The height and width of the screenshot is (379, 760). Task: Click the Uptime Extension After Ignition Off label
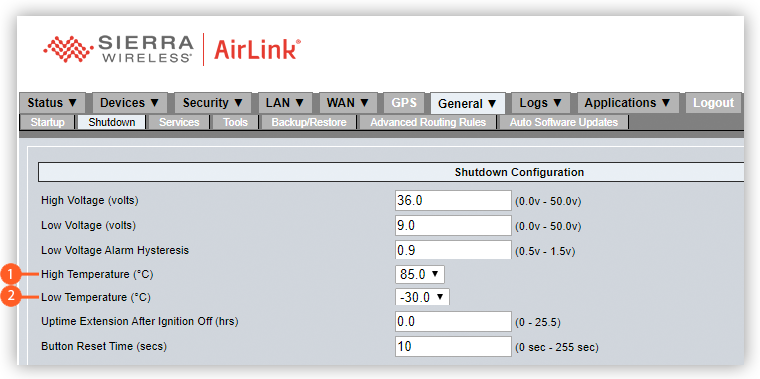tap(140, 321)
